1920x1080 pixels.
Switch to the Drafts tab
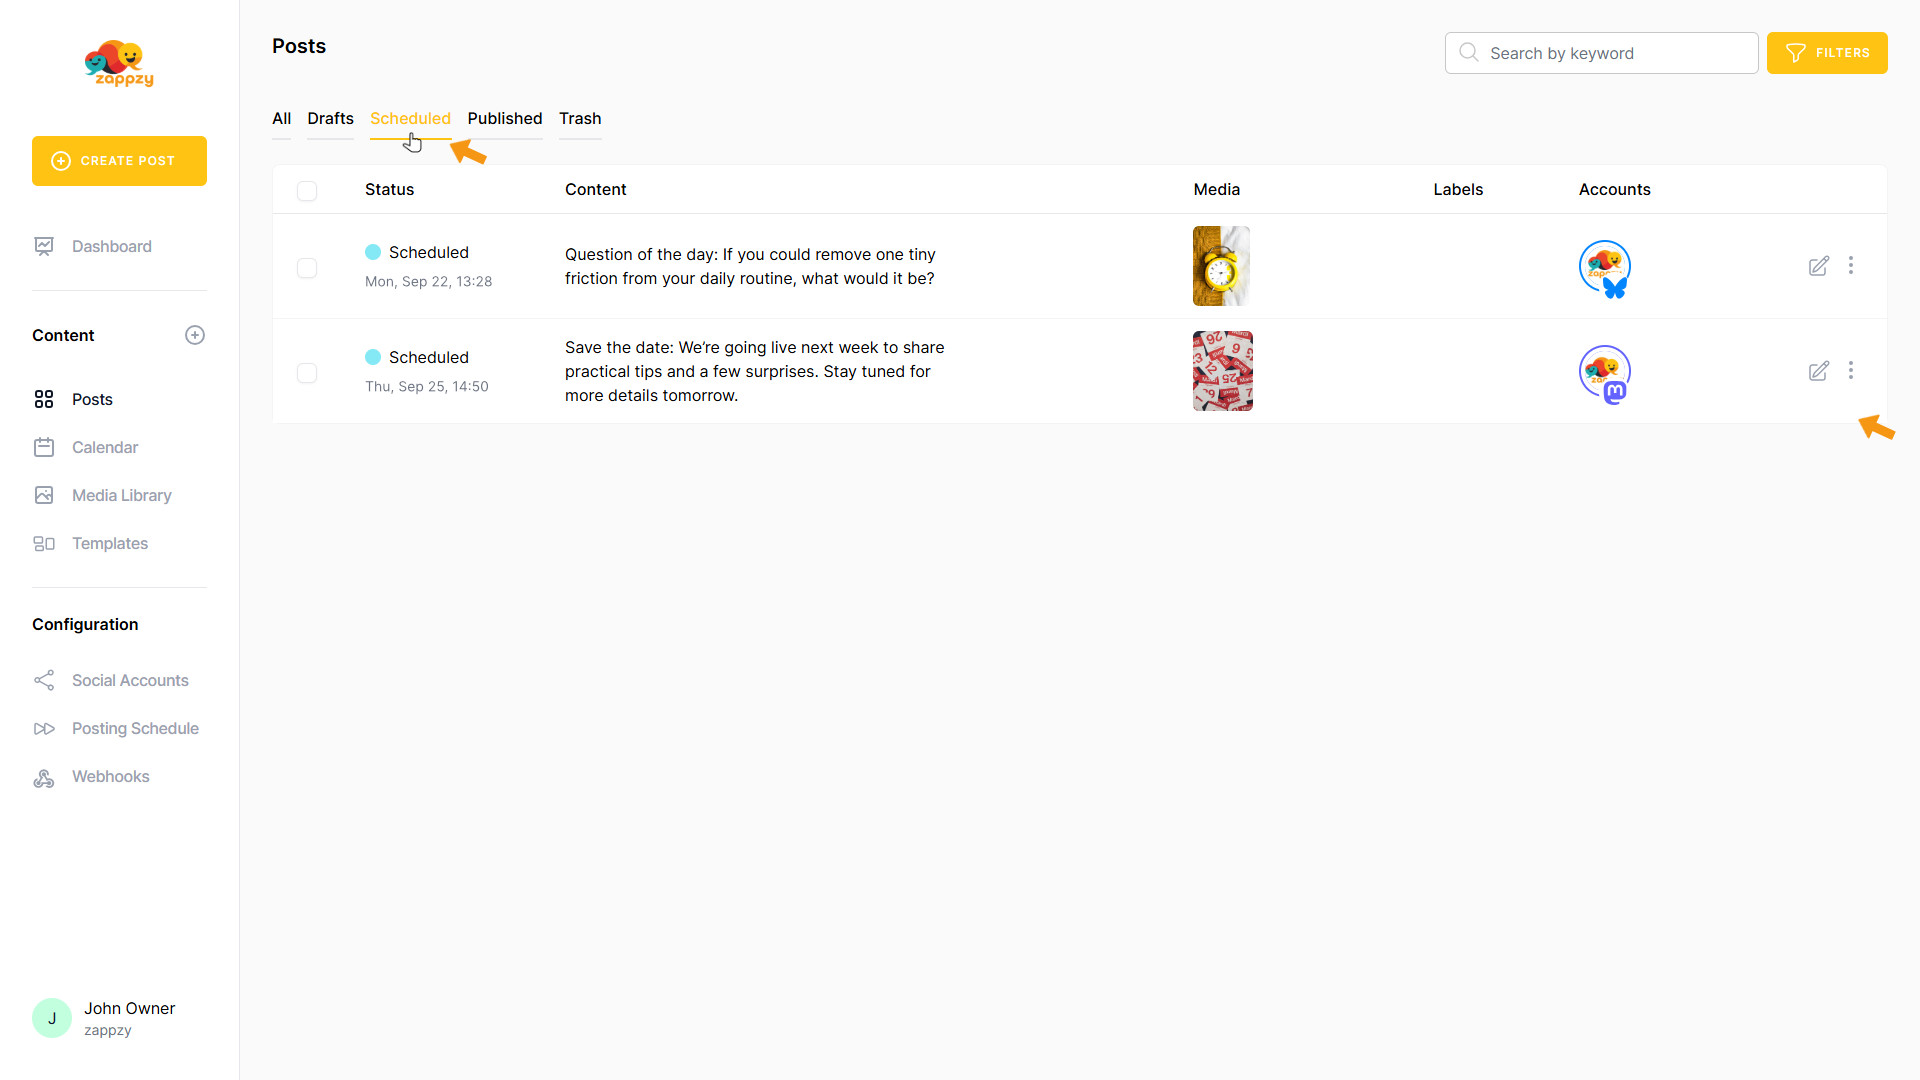pyautogui.click(x=330, y=118)
